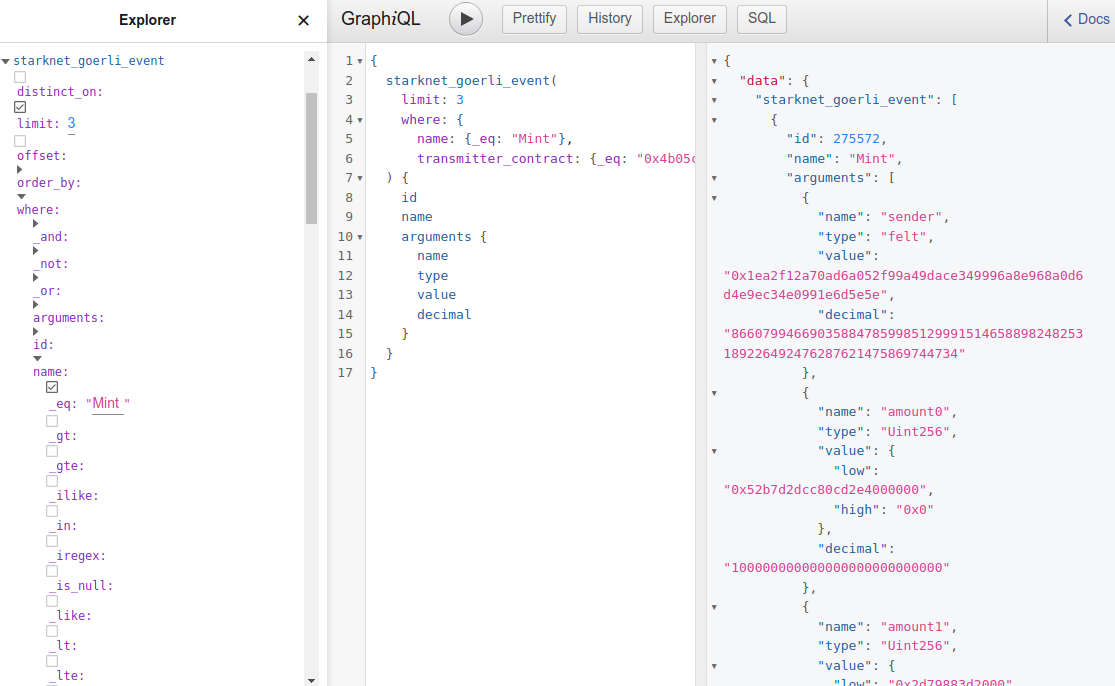Edit the _eq value Mint
1115x686 pixels.
[108, 404]
